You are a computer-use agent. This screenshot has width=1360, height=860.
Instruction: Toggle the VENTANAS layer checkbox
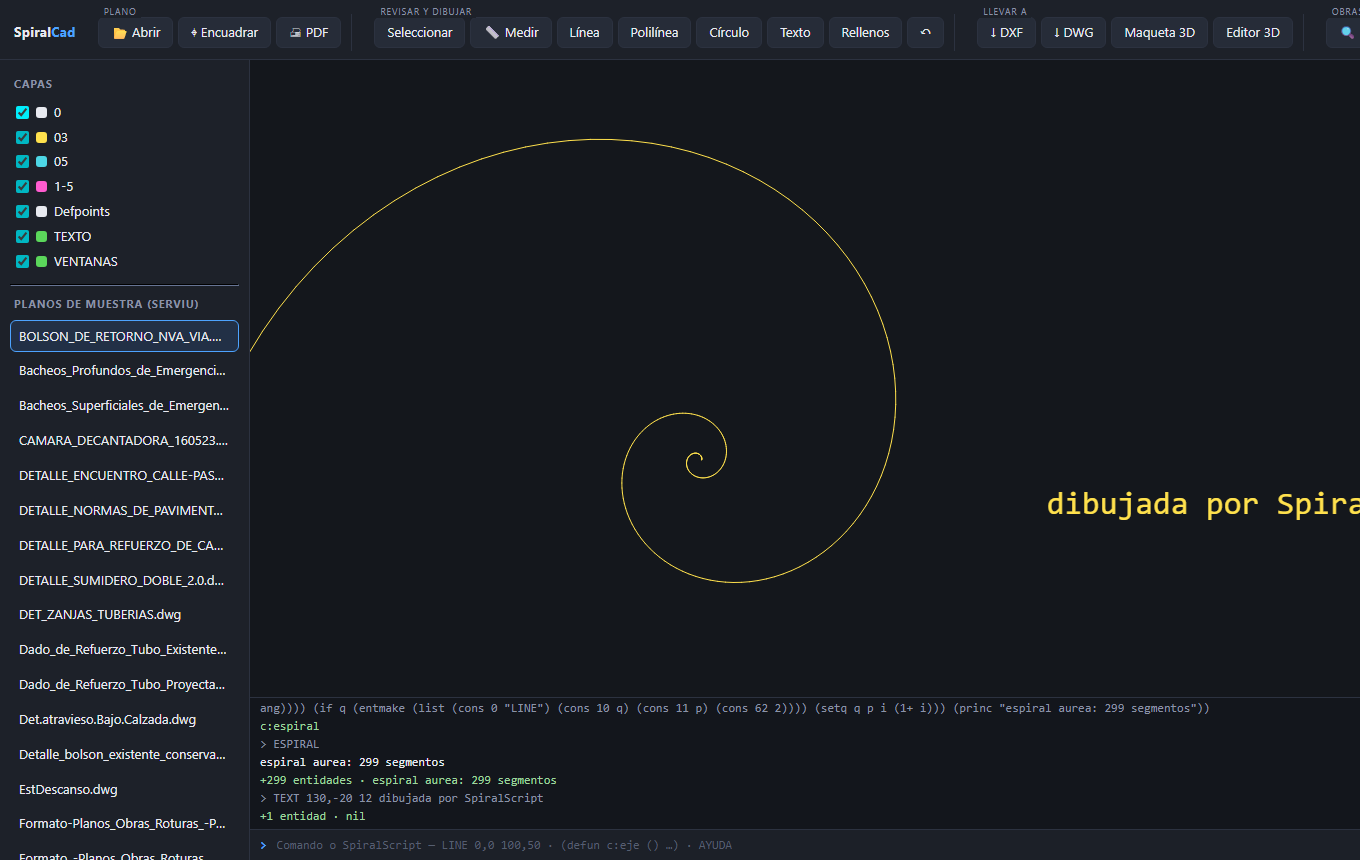click(x=22, y=262)
